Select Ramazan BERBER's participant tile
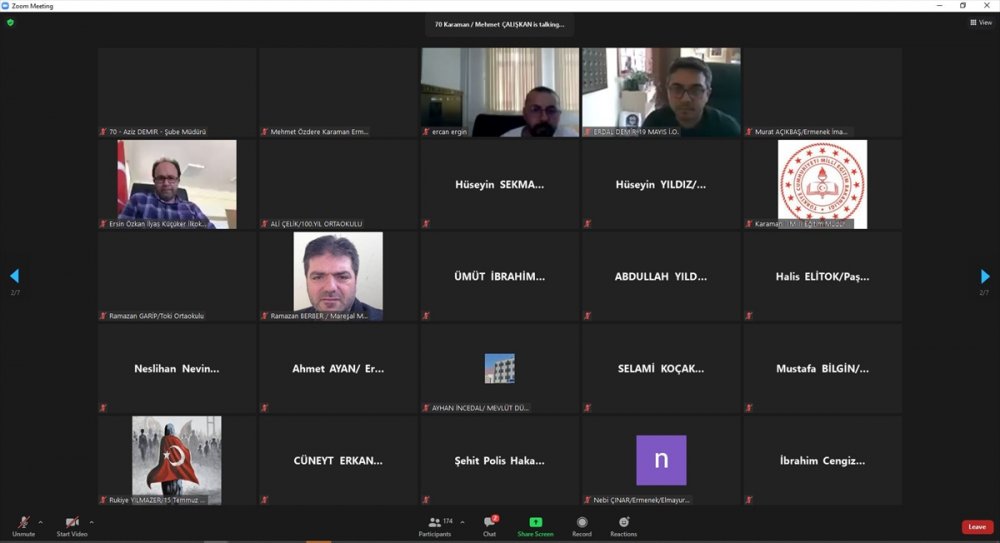 coord(338,276)
